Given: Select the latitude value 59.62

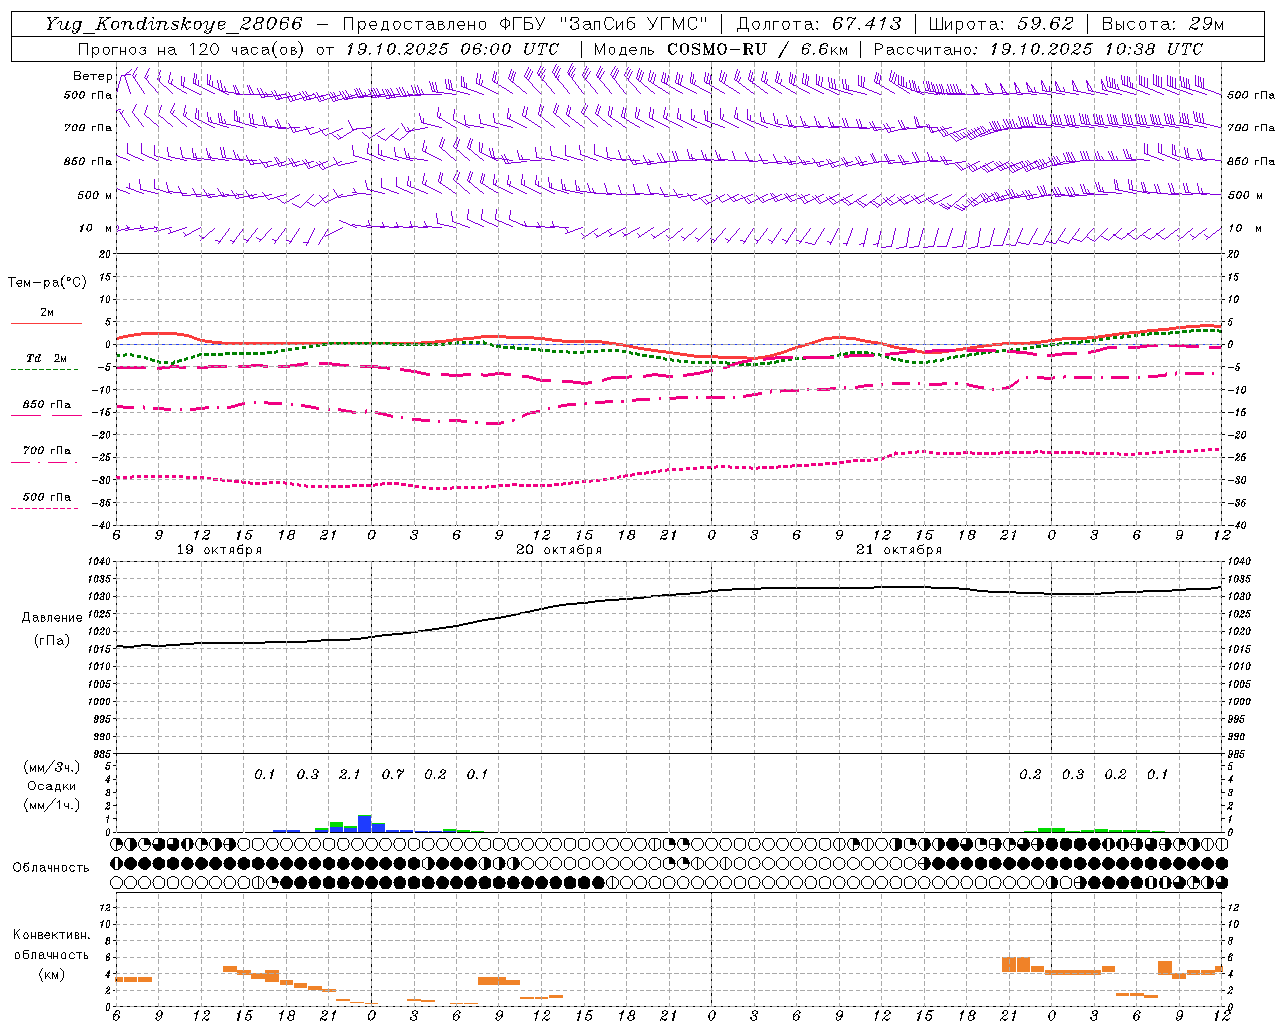Looking at the screenshot, I should (x=1047, y=24).
